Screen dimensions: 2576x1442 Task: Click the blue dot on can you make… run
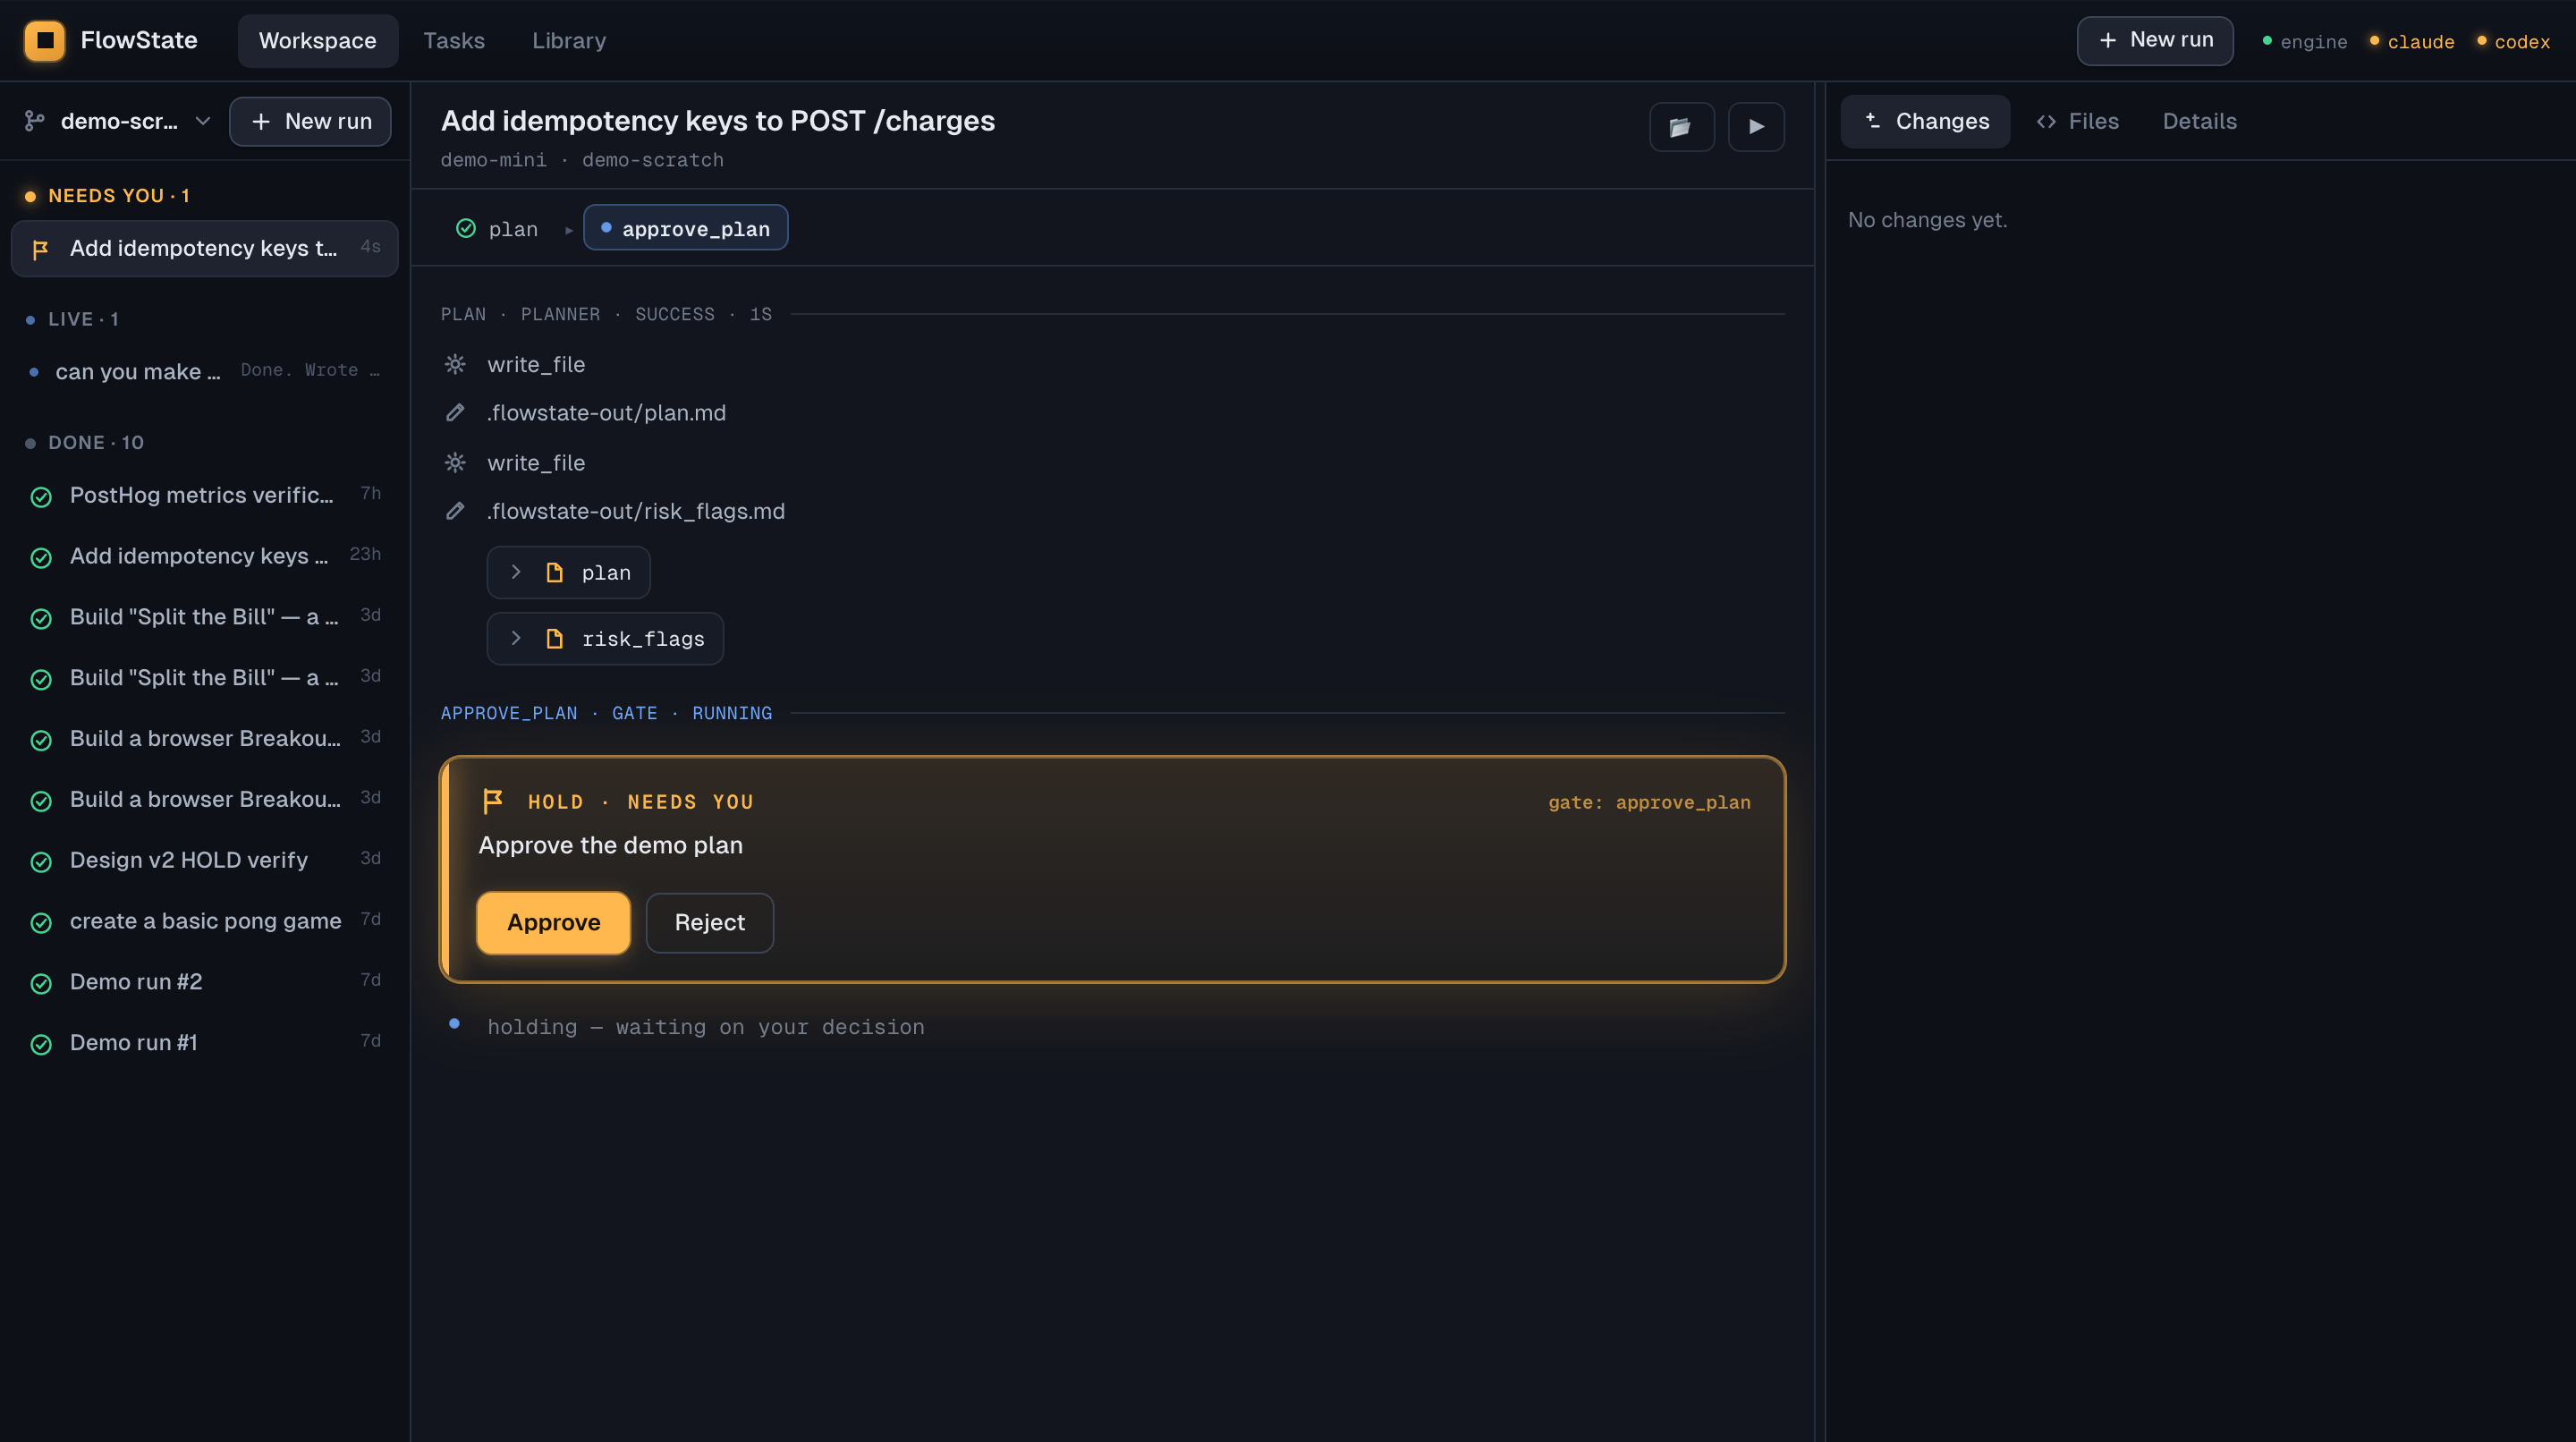[34, 372]
